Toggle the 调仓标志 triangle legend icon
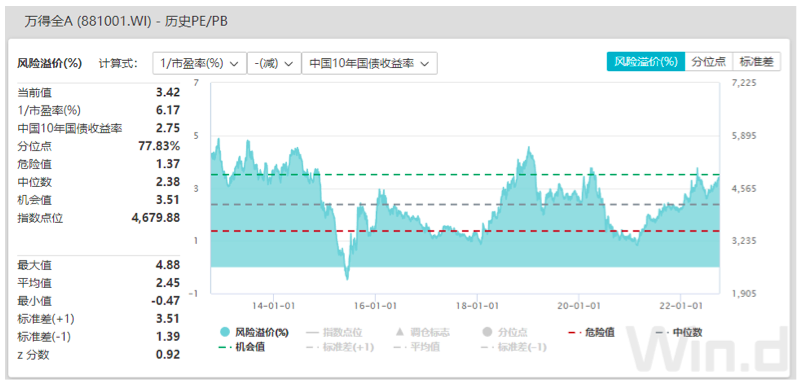The width and height of the screenshot is (800, 387). [400, 332]
